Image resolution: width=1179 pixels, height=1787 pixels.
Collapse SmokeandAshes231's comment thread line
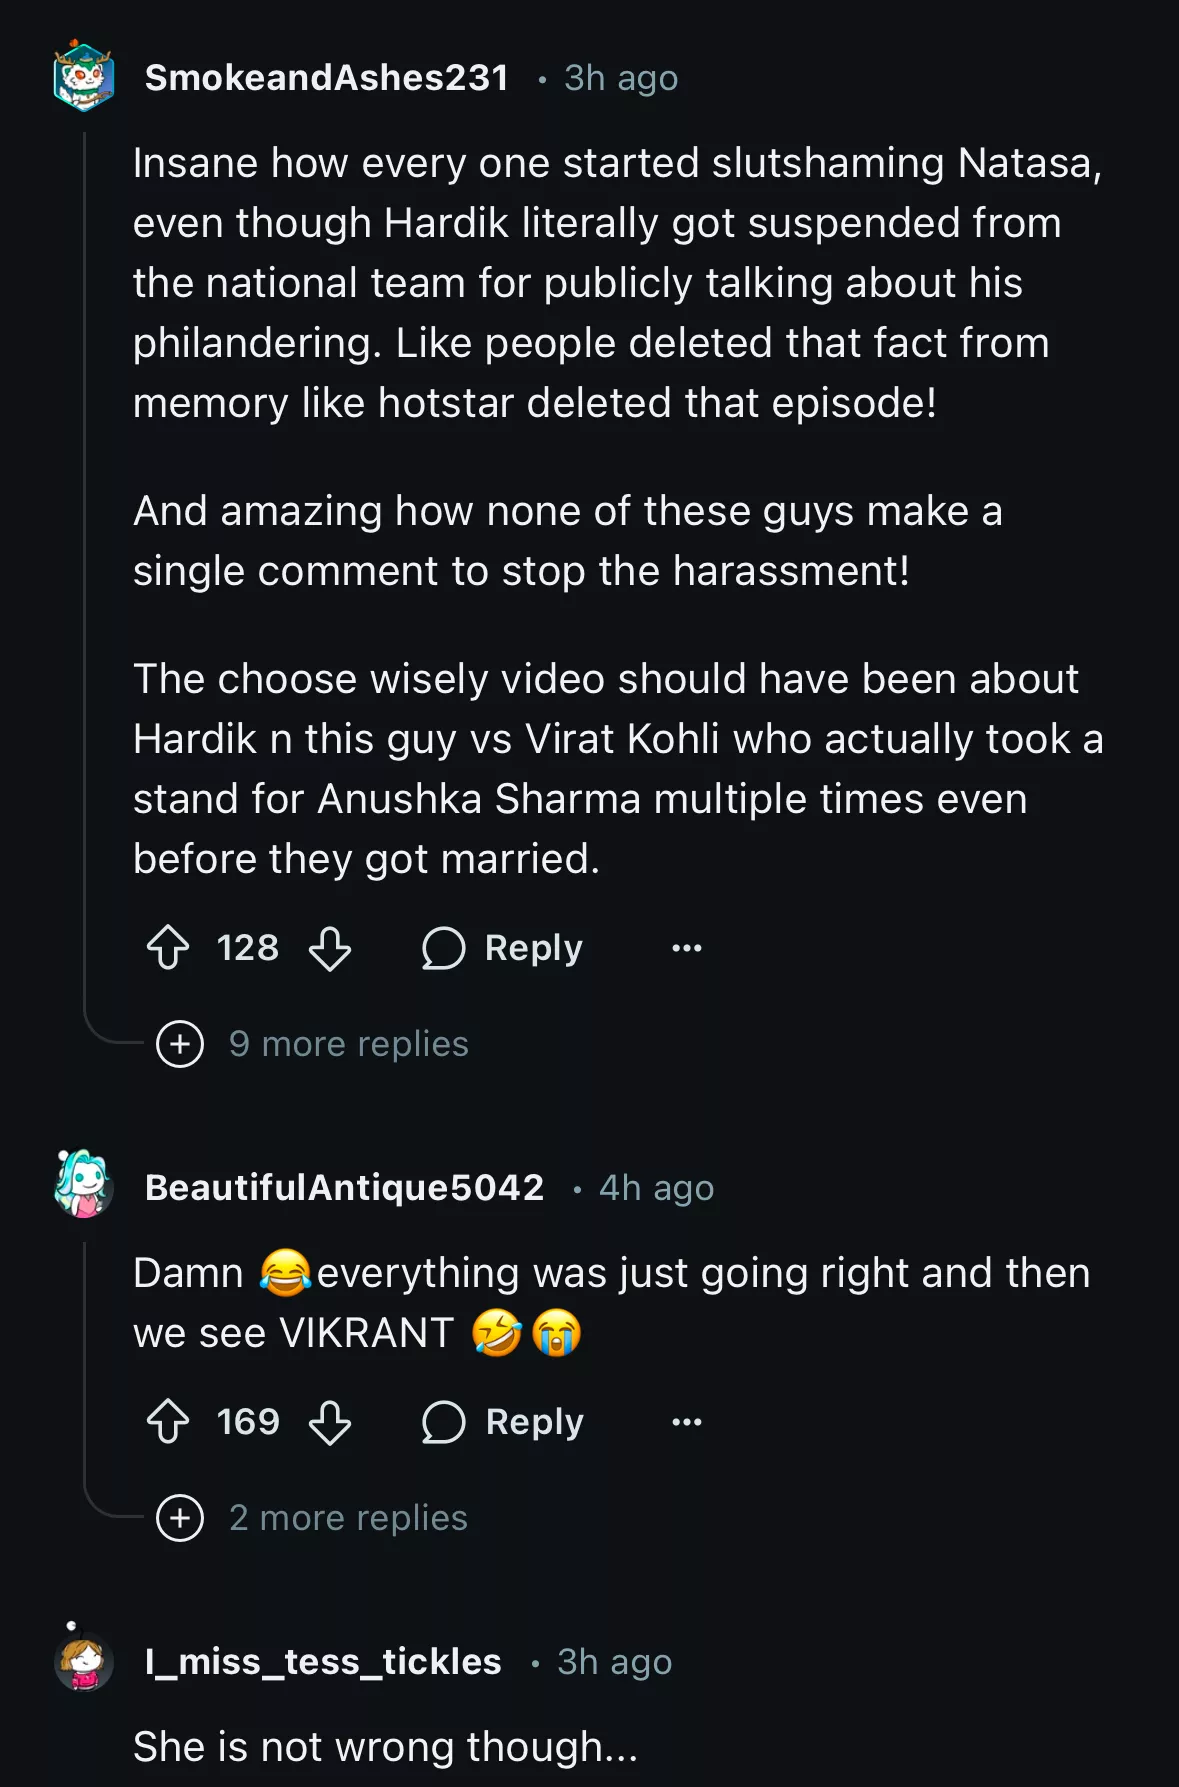[85, 560]
